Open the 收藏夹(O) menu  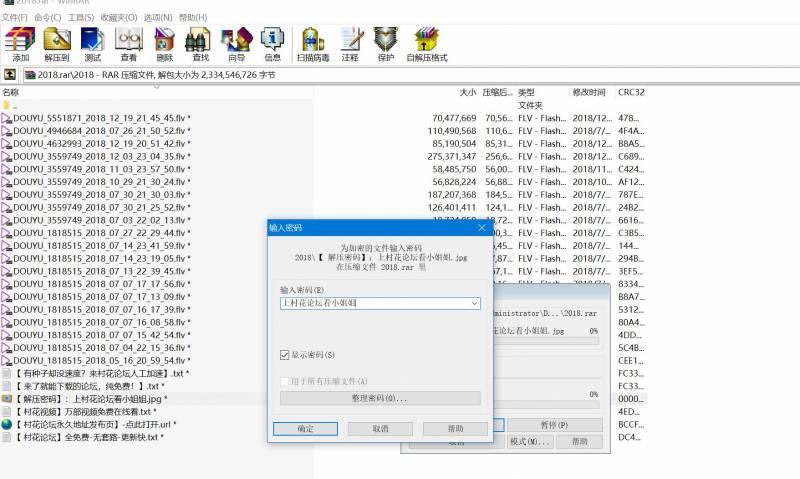119,17
